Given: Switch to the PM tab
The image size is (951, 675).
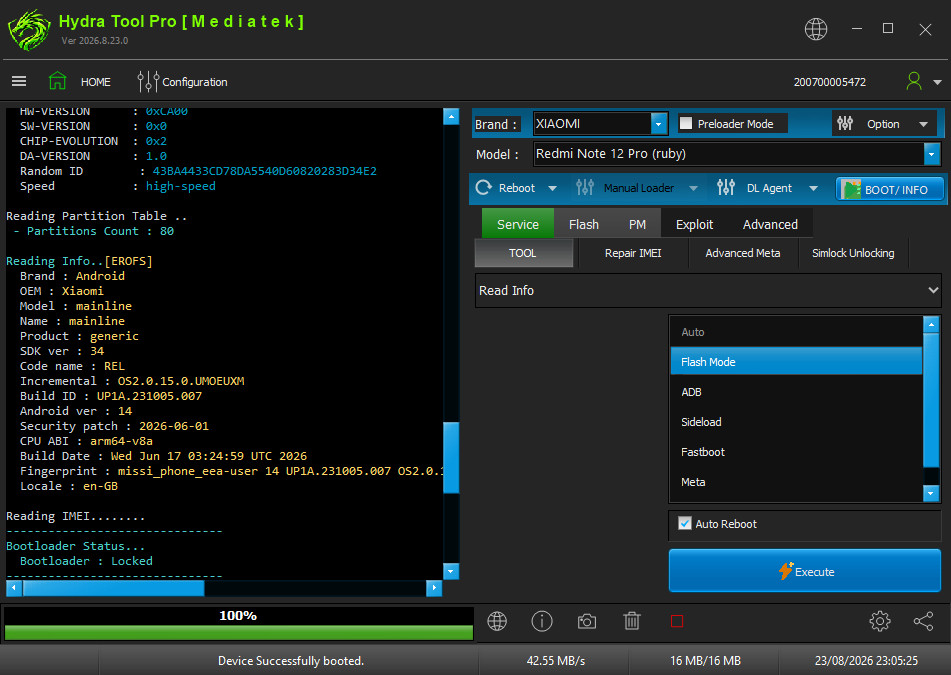Looking at the screenshot, I should (x=637, y=224).
